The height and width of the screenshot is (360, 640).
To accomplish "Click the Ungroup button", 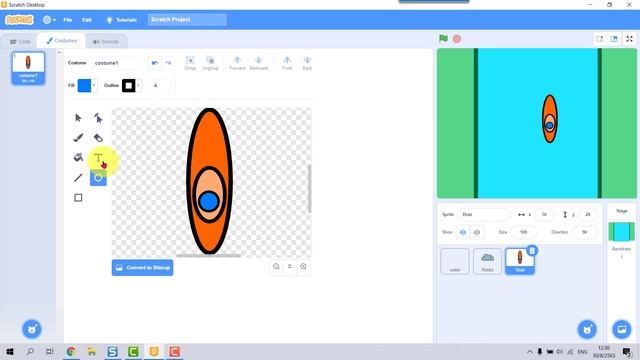I will coord(210,63).
